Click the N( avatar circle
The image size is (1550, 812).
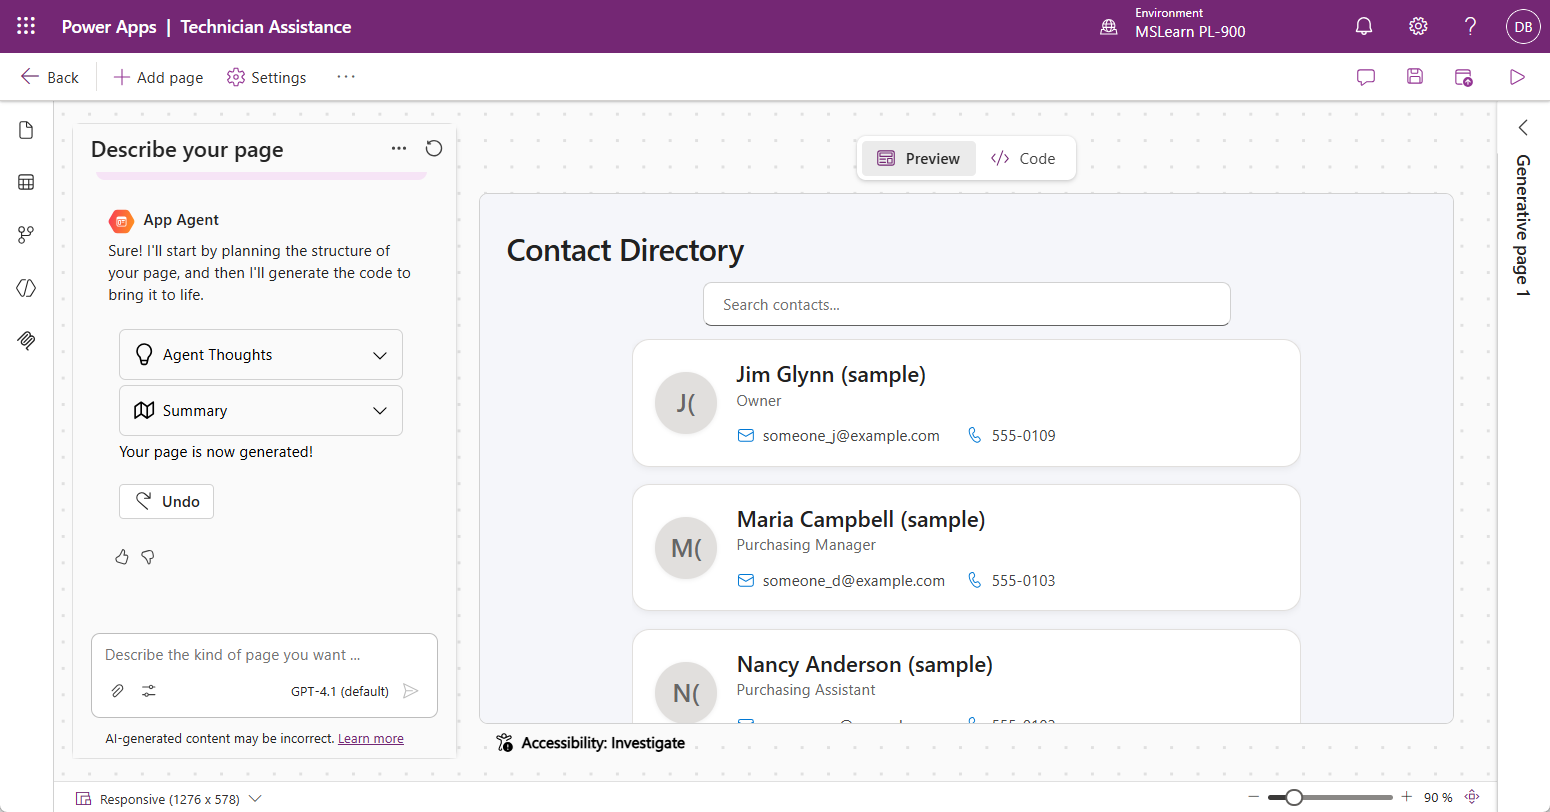coord(686,693)
